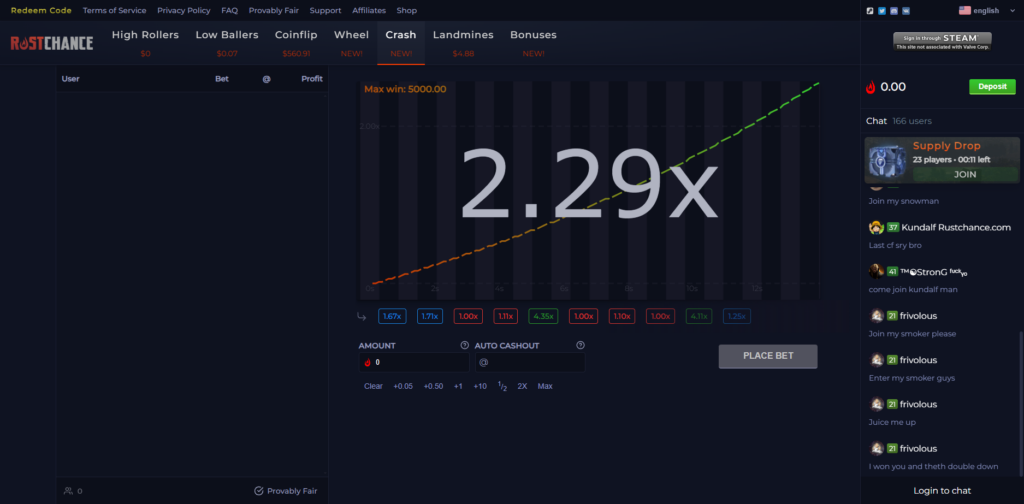Click the Amount input field
The height and width of the screenshot is (504, 1024).
[x=414, y=362]
